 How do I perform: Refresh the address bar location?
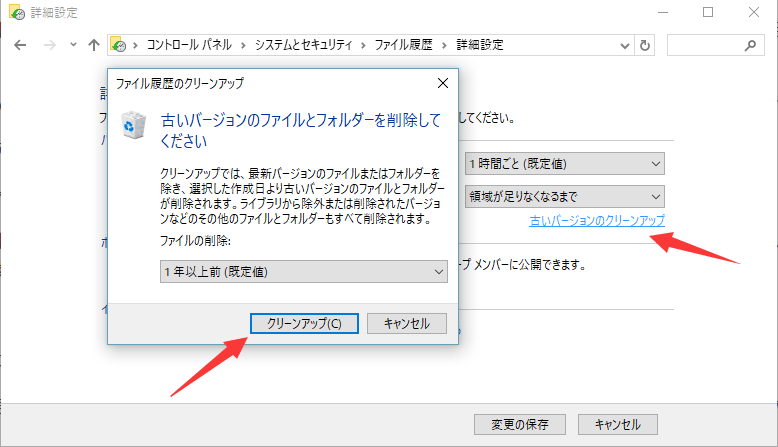645,45
